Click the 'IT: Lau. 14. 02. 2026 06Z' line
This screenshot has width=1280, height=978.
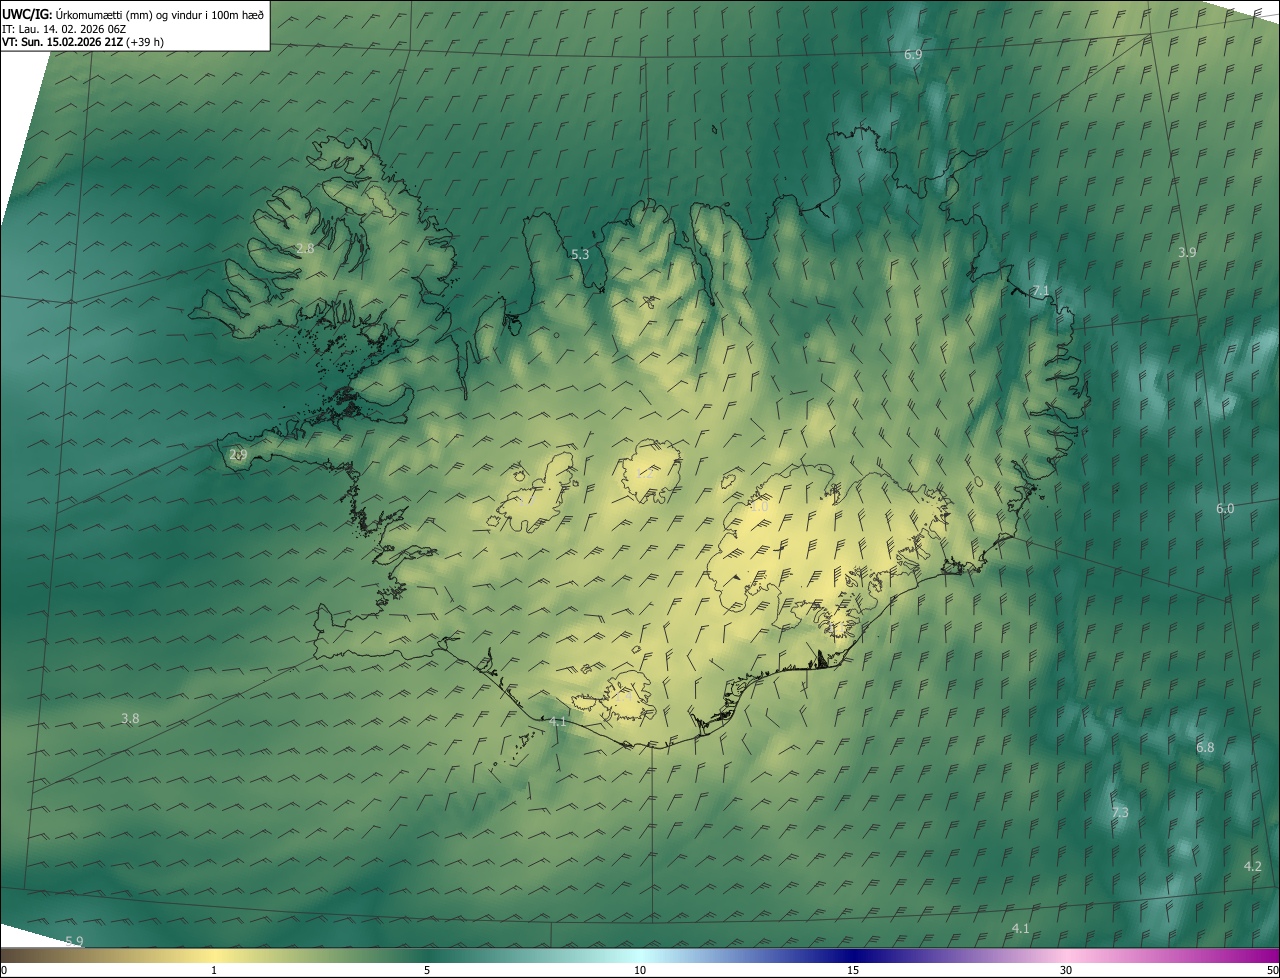pyautogui.click(x=66, y=28)
